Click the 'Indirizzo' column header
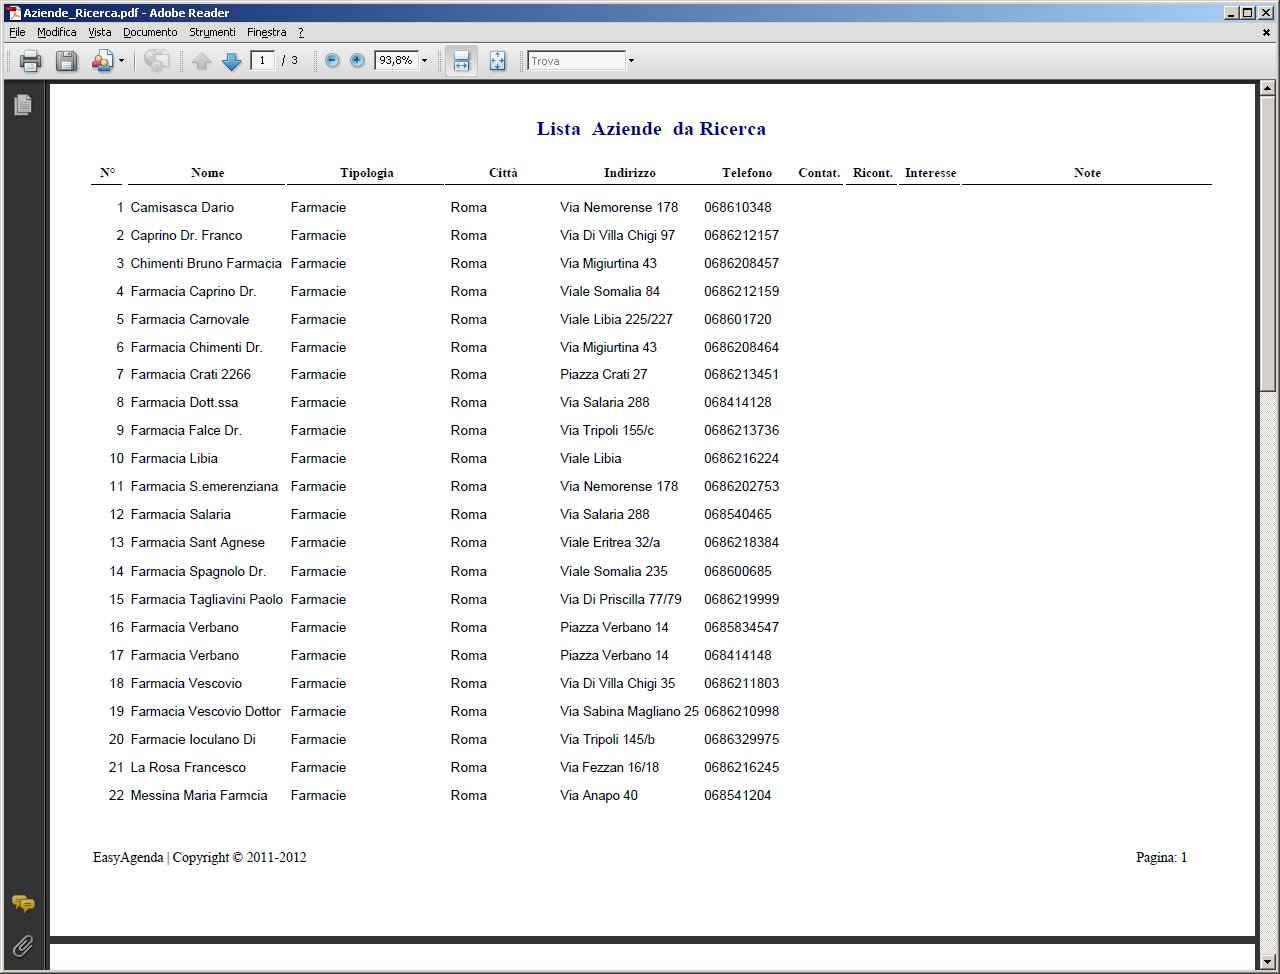Screen dimensions: 1280x974 point(630,173)
